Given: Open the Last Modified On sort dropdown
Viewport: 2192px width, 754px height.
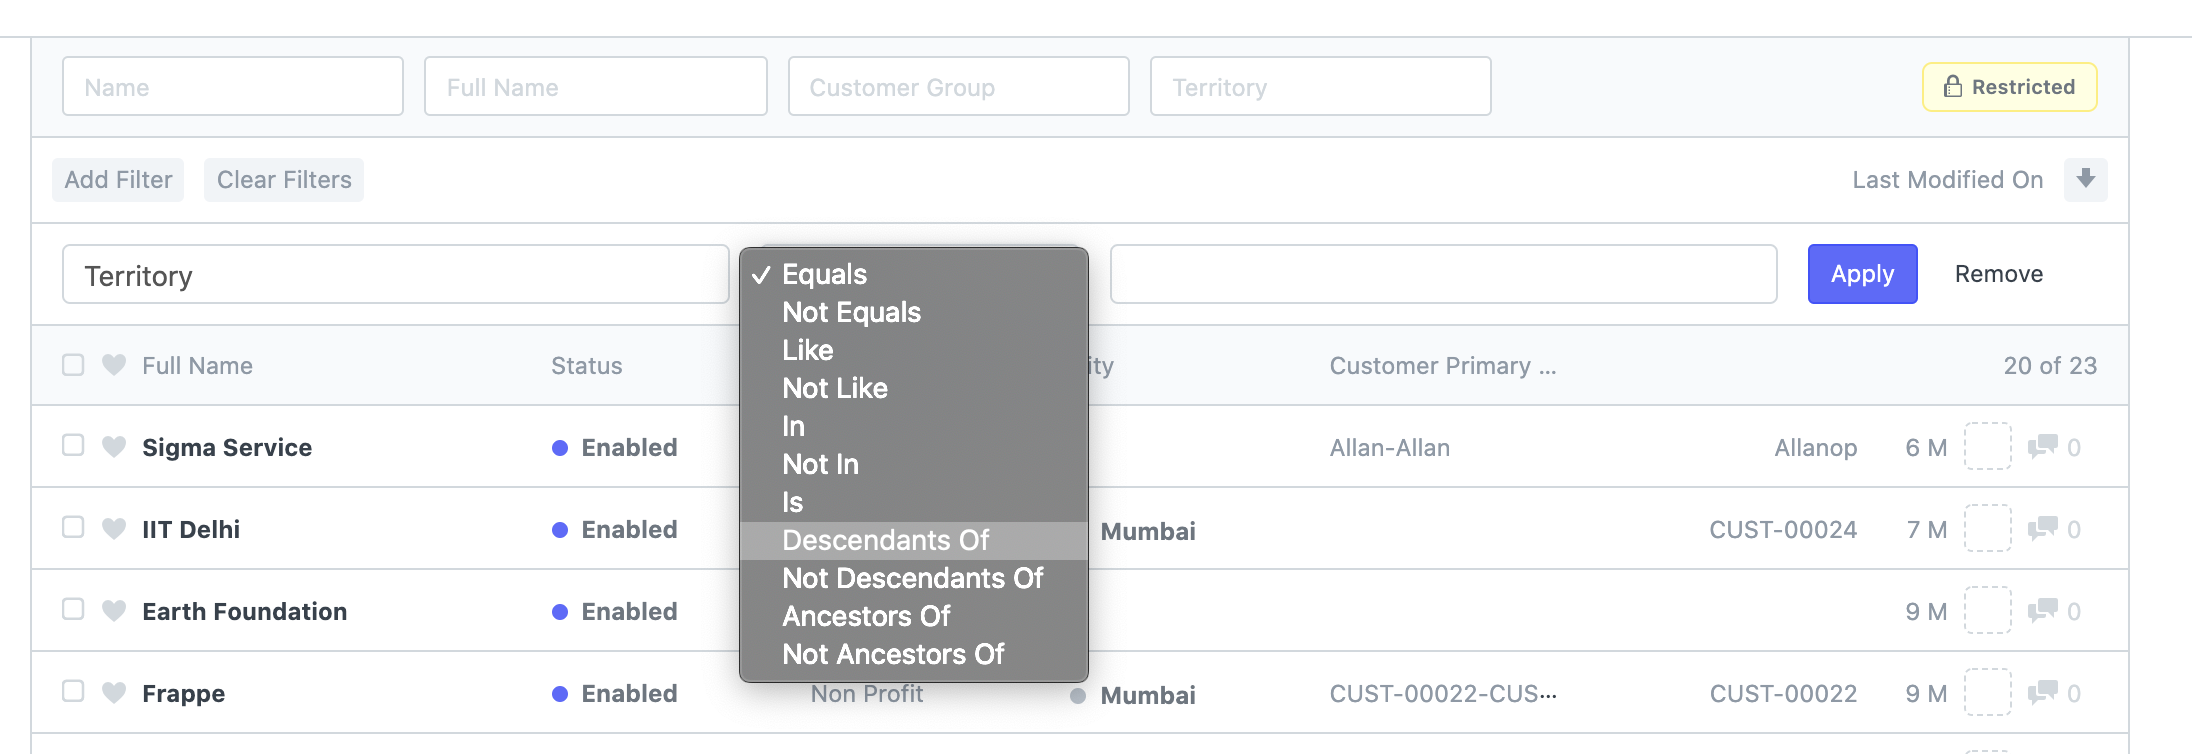Looking at the screenshot, I should (1947, 180).
